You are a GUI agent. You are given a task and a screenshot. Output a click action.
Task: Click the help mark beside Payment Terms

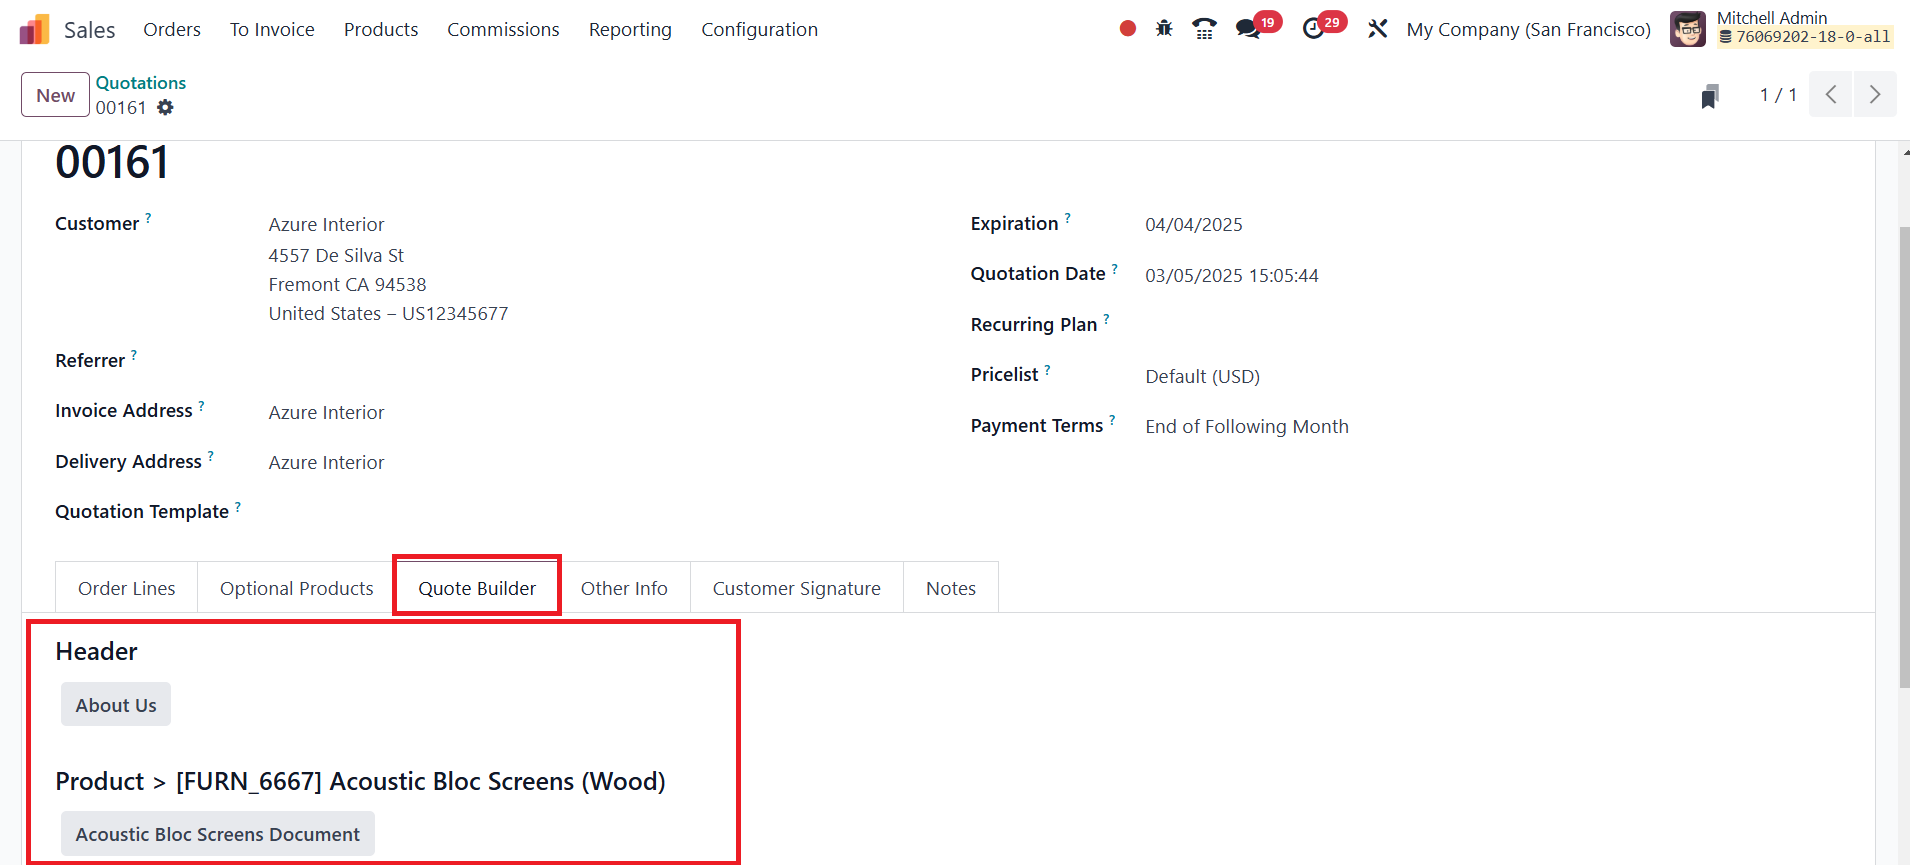tap(1112, 419)
